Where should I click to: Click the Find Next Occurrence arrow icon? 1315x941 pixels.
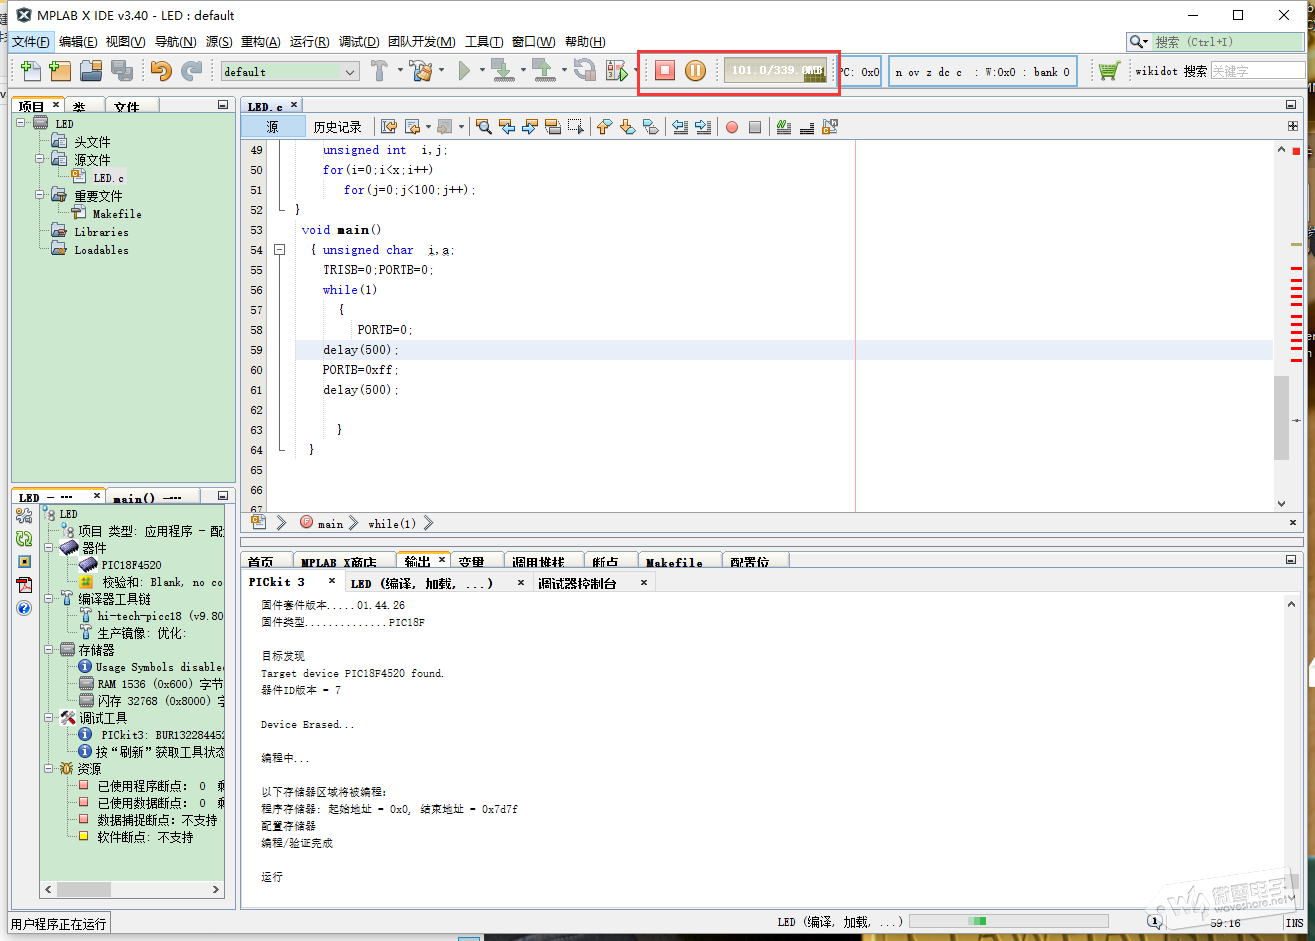point(530,127)
